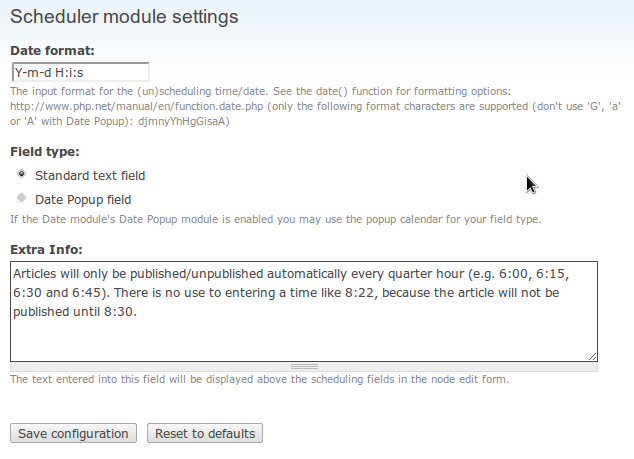
Task: Click the help text below the Extra Info box
Action: click(259, 379)
